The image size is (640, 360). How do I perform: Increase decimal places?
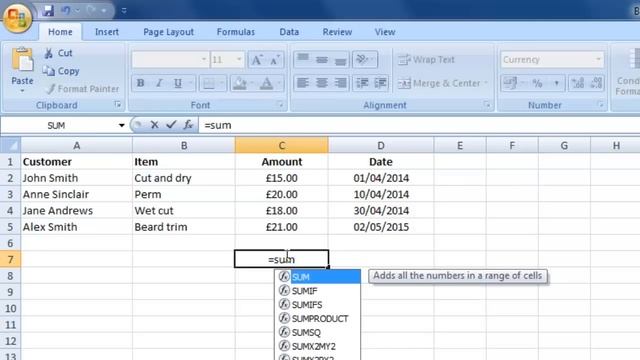click(x=578, y=83)
